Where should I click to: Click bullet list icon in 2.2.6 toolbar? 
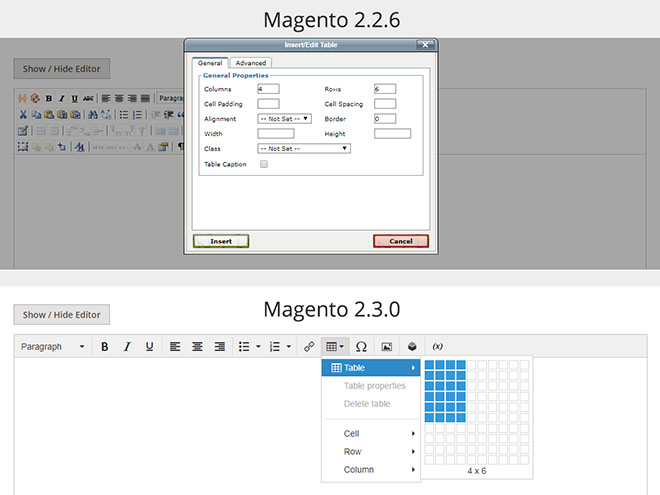tap(124, 114)
